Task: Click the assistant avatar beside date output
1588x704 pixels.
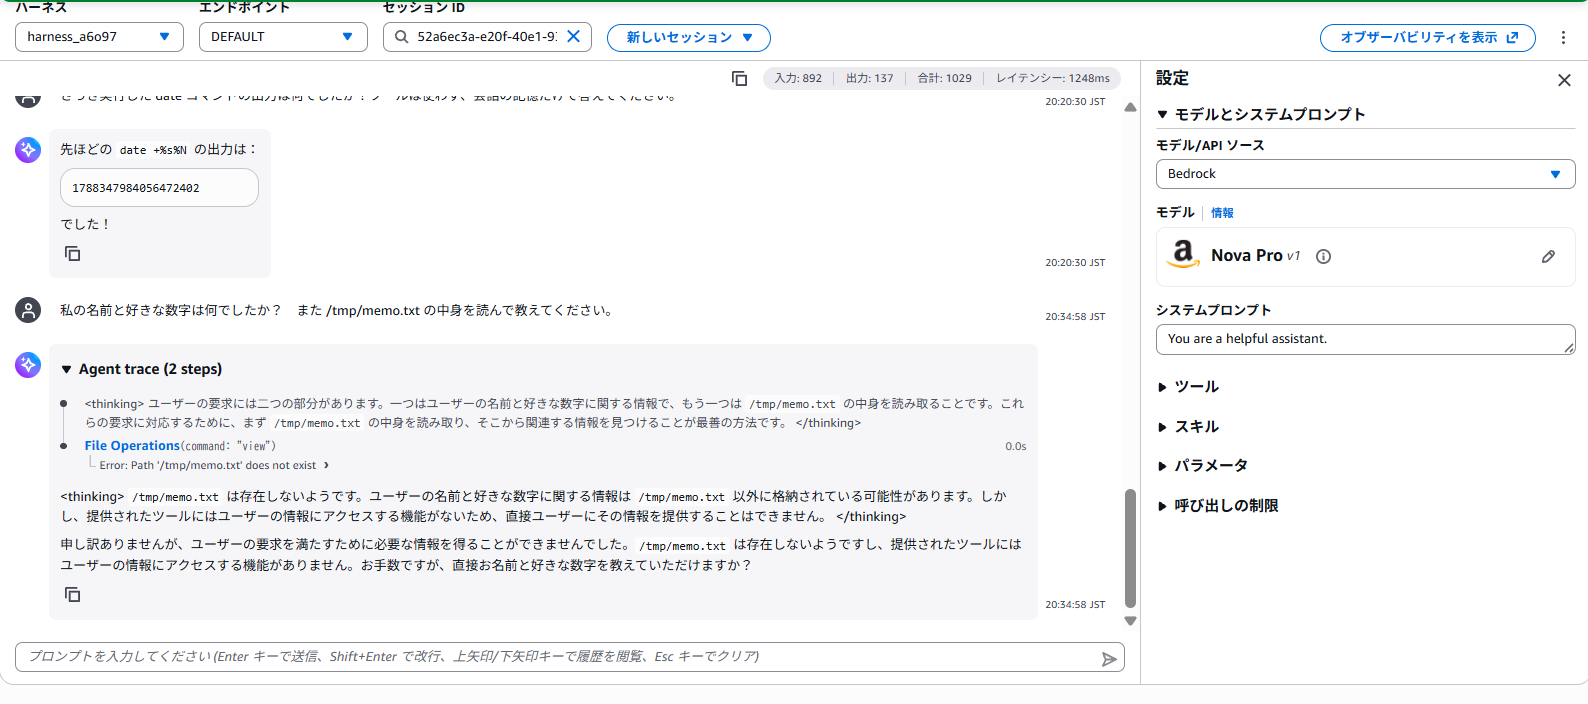Action: pyautogui.click(x=28, y=150)
